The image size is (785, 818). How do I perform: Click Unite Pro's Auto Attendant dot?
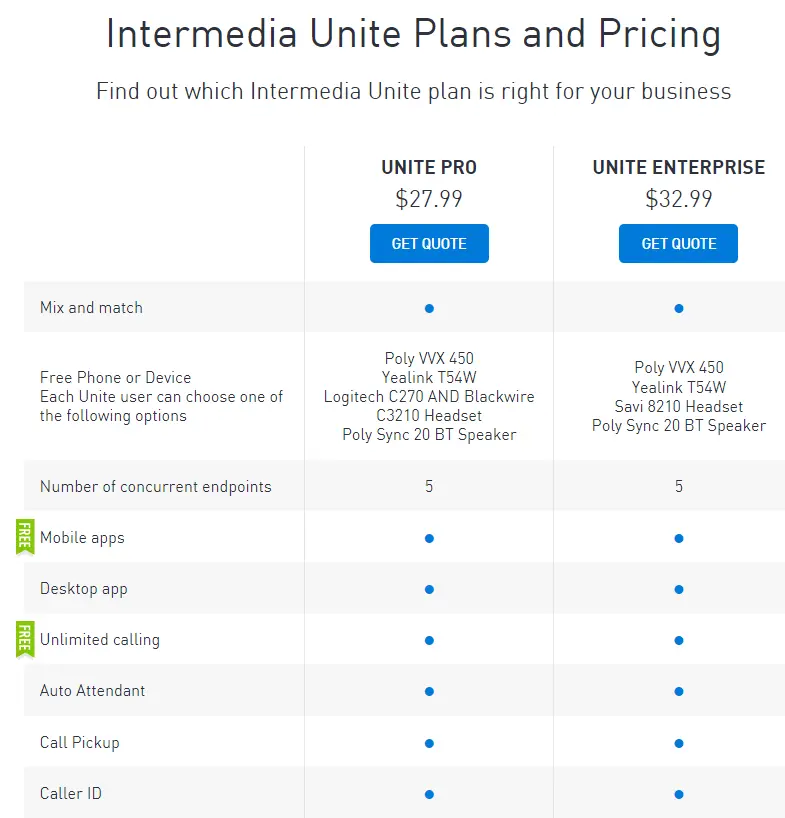click(429, 691)
